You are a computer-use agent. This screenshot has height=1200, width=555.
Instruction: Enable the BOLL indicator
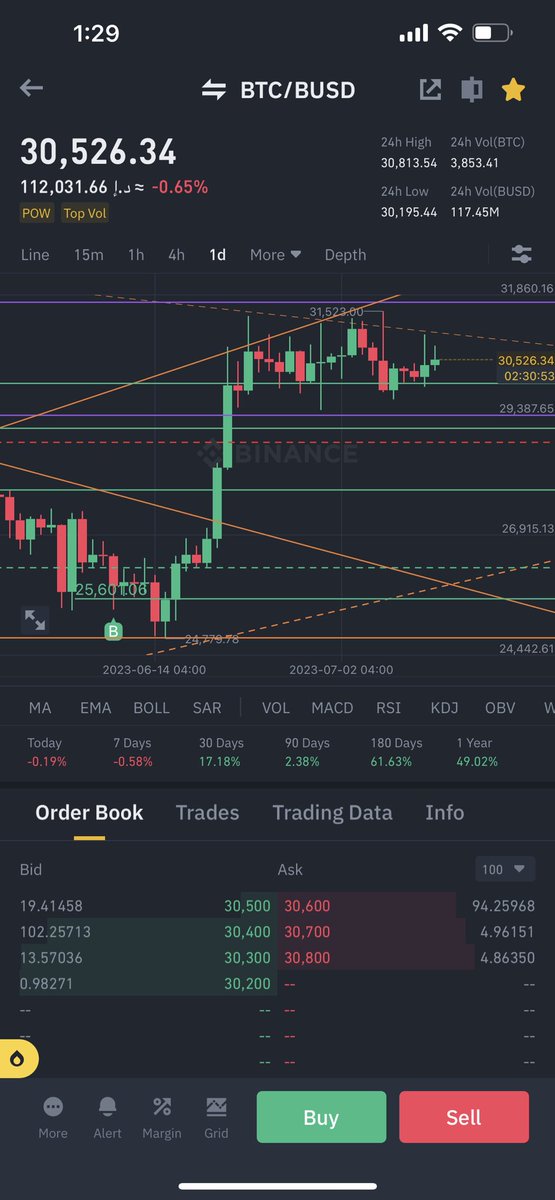[152, 707]
